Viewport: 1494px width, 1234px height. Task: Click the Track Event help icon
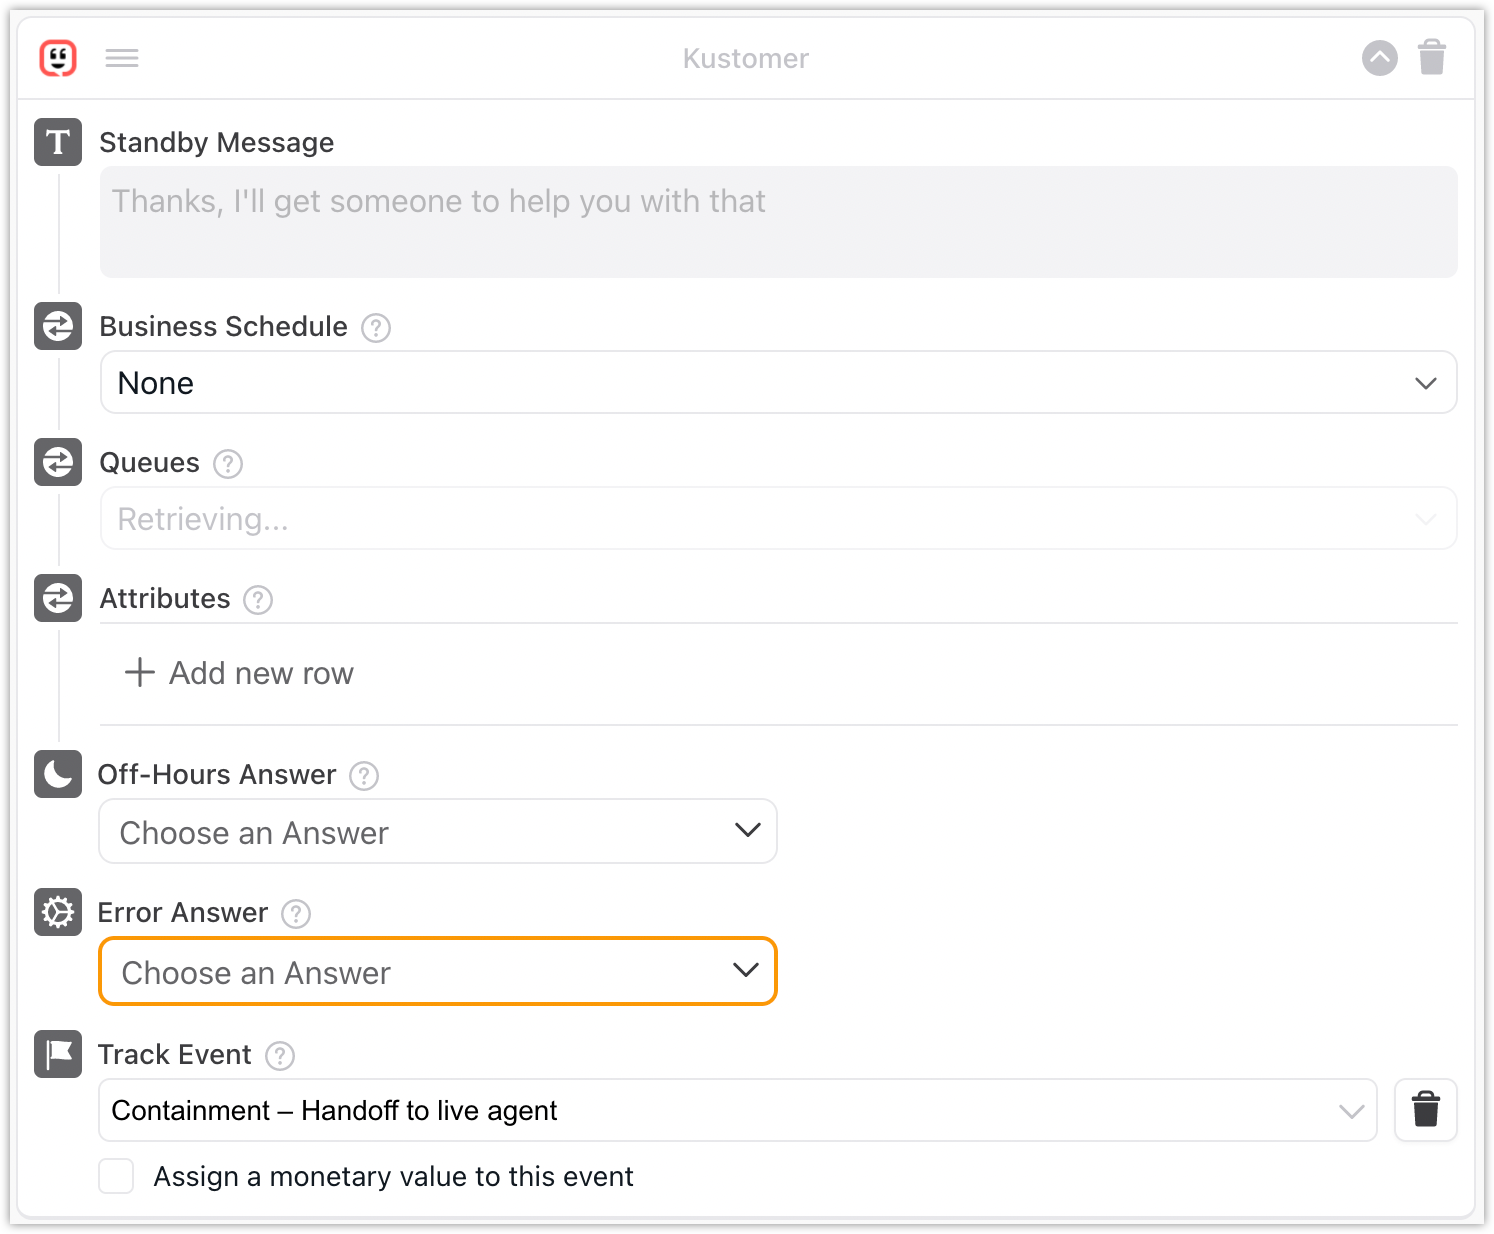pos(280,1056)
